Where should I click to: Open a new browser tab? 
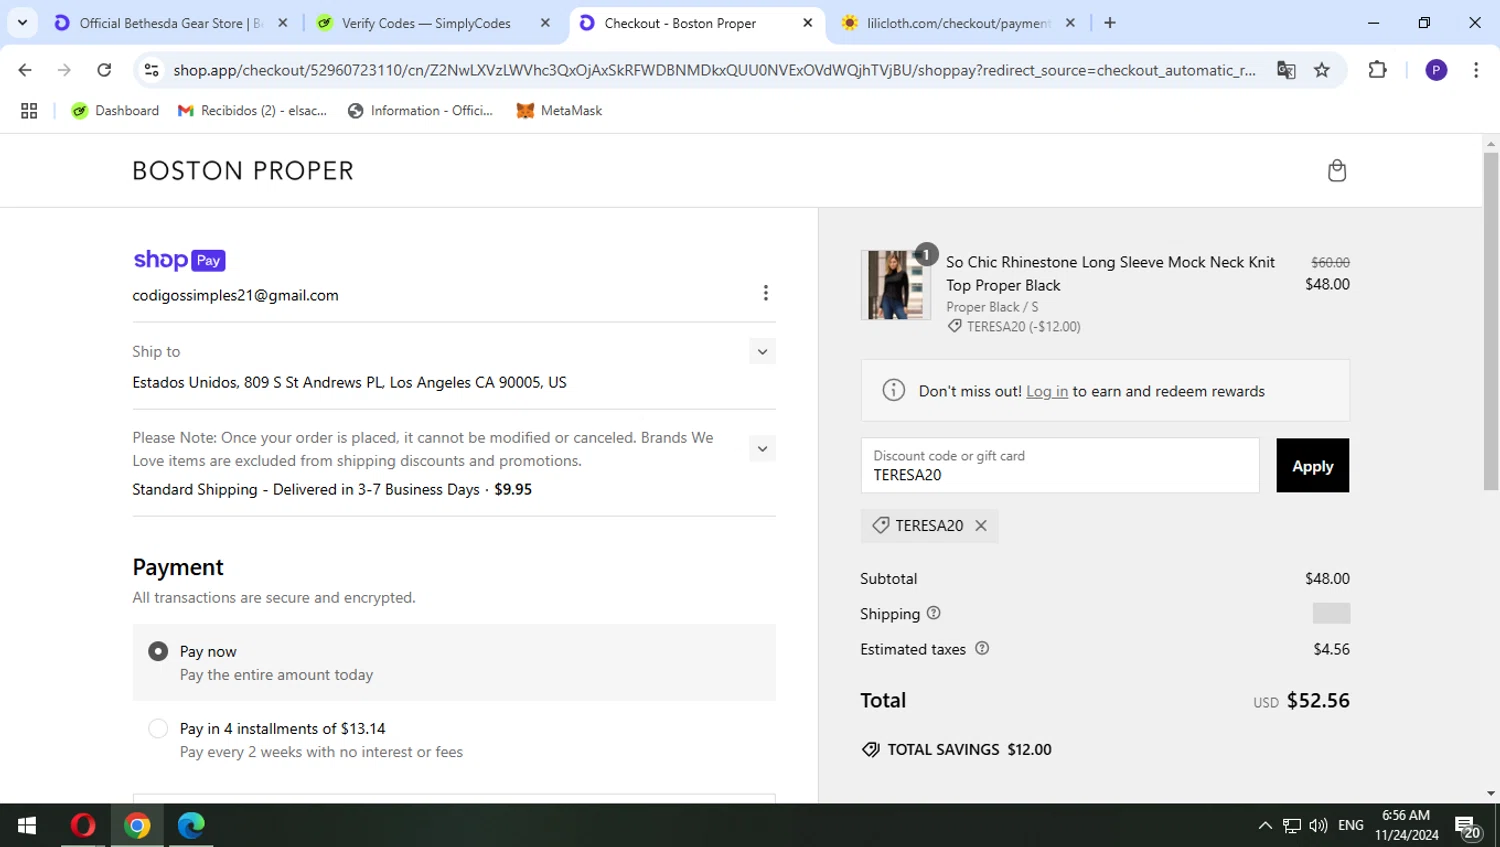coord(1110,23)
